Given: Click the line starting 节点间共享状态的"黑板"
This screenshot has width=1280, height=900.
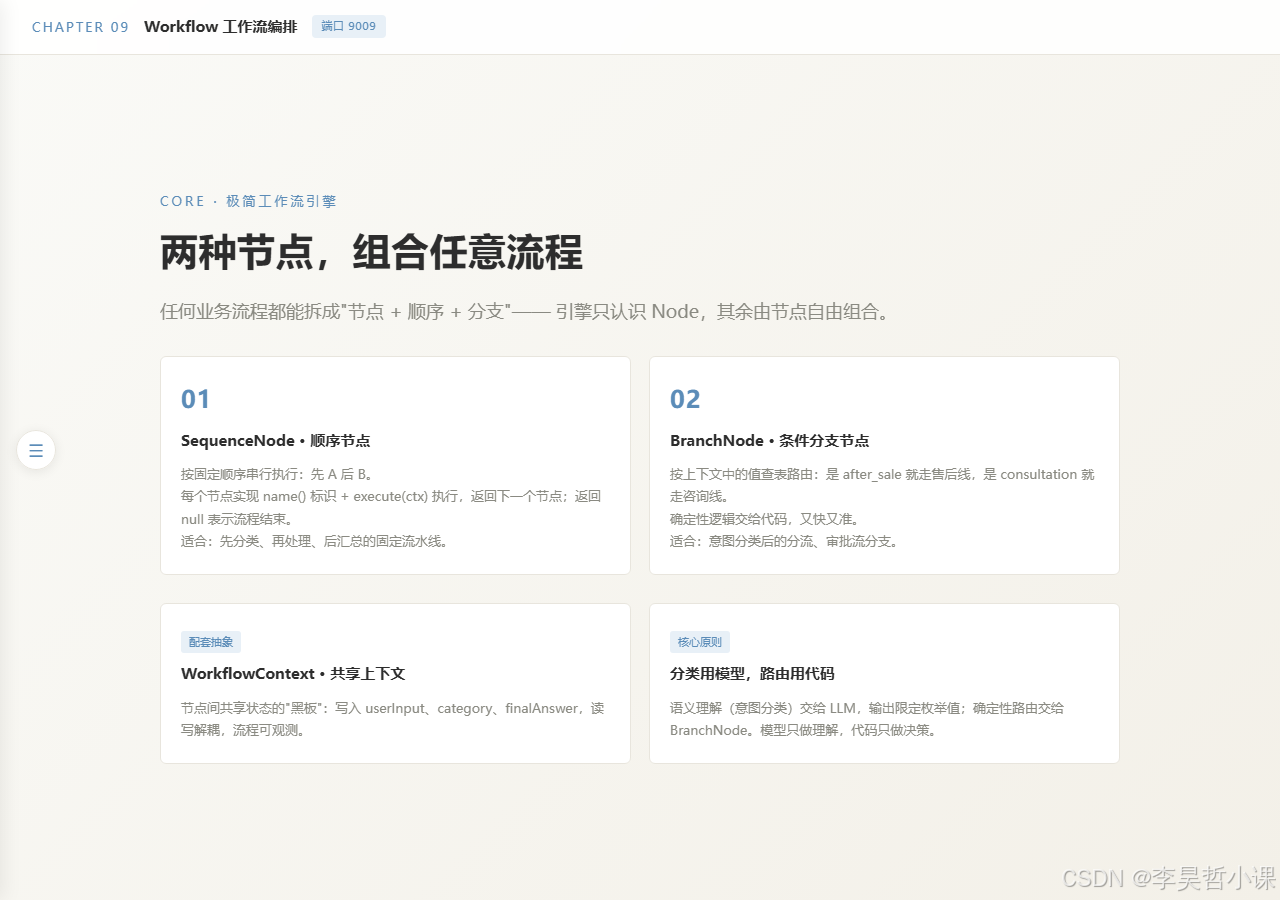Looking at the screenshot, I should click(x=393, y=708).
